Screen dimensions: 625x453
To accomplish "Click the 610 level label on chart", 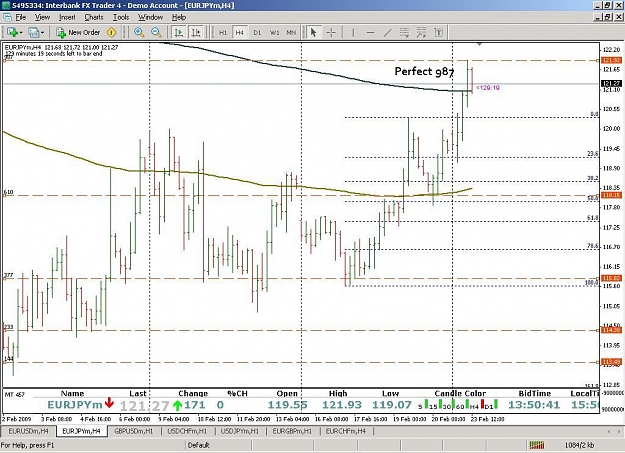I will click(x=8, y=192).
